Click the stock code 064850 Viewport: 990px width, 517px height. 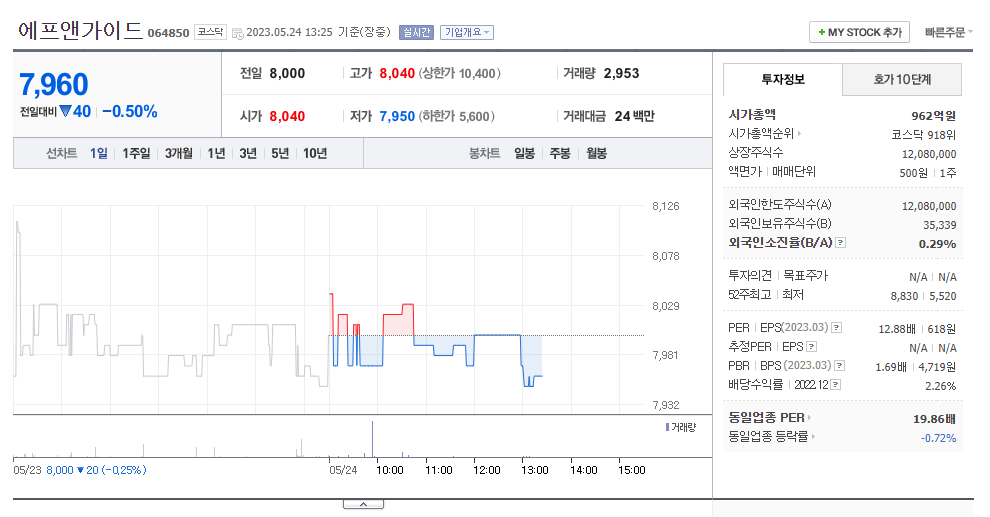point(169,33)
